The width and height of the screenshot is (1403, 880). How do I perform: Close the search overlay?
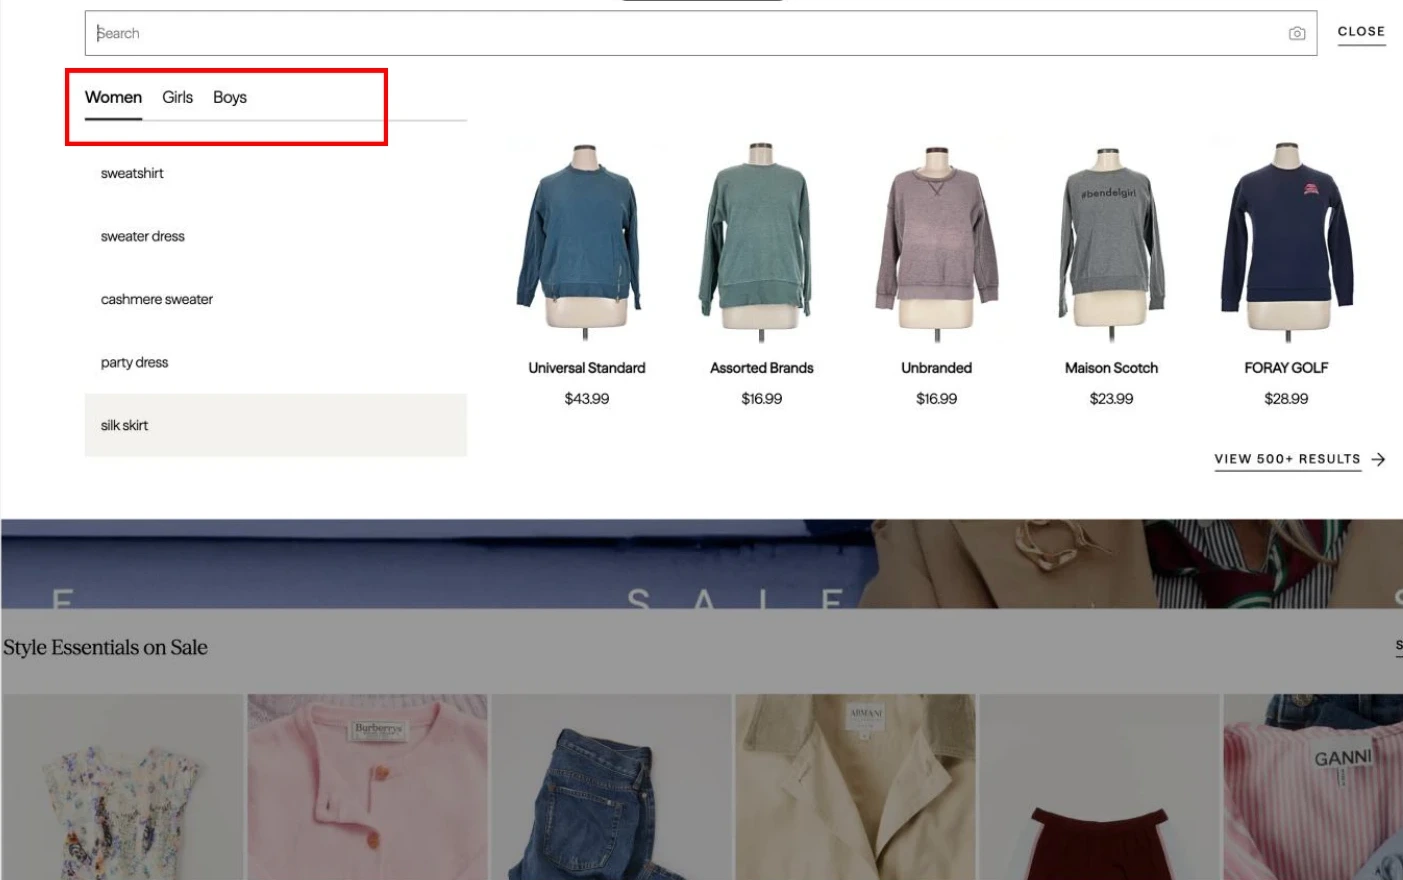pos(1361,32)
